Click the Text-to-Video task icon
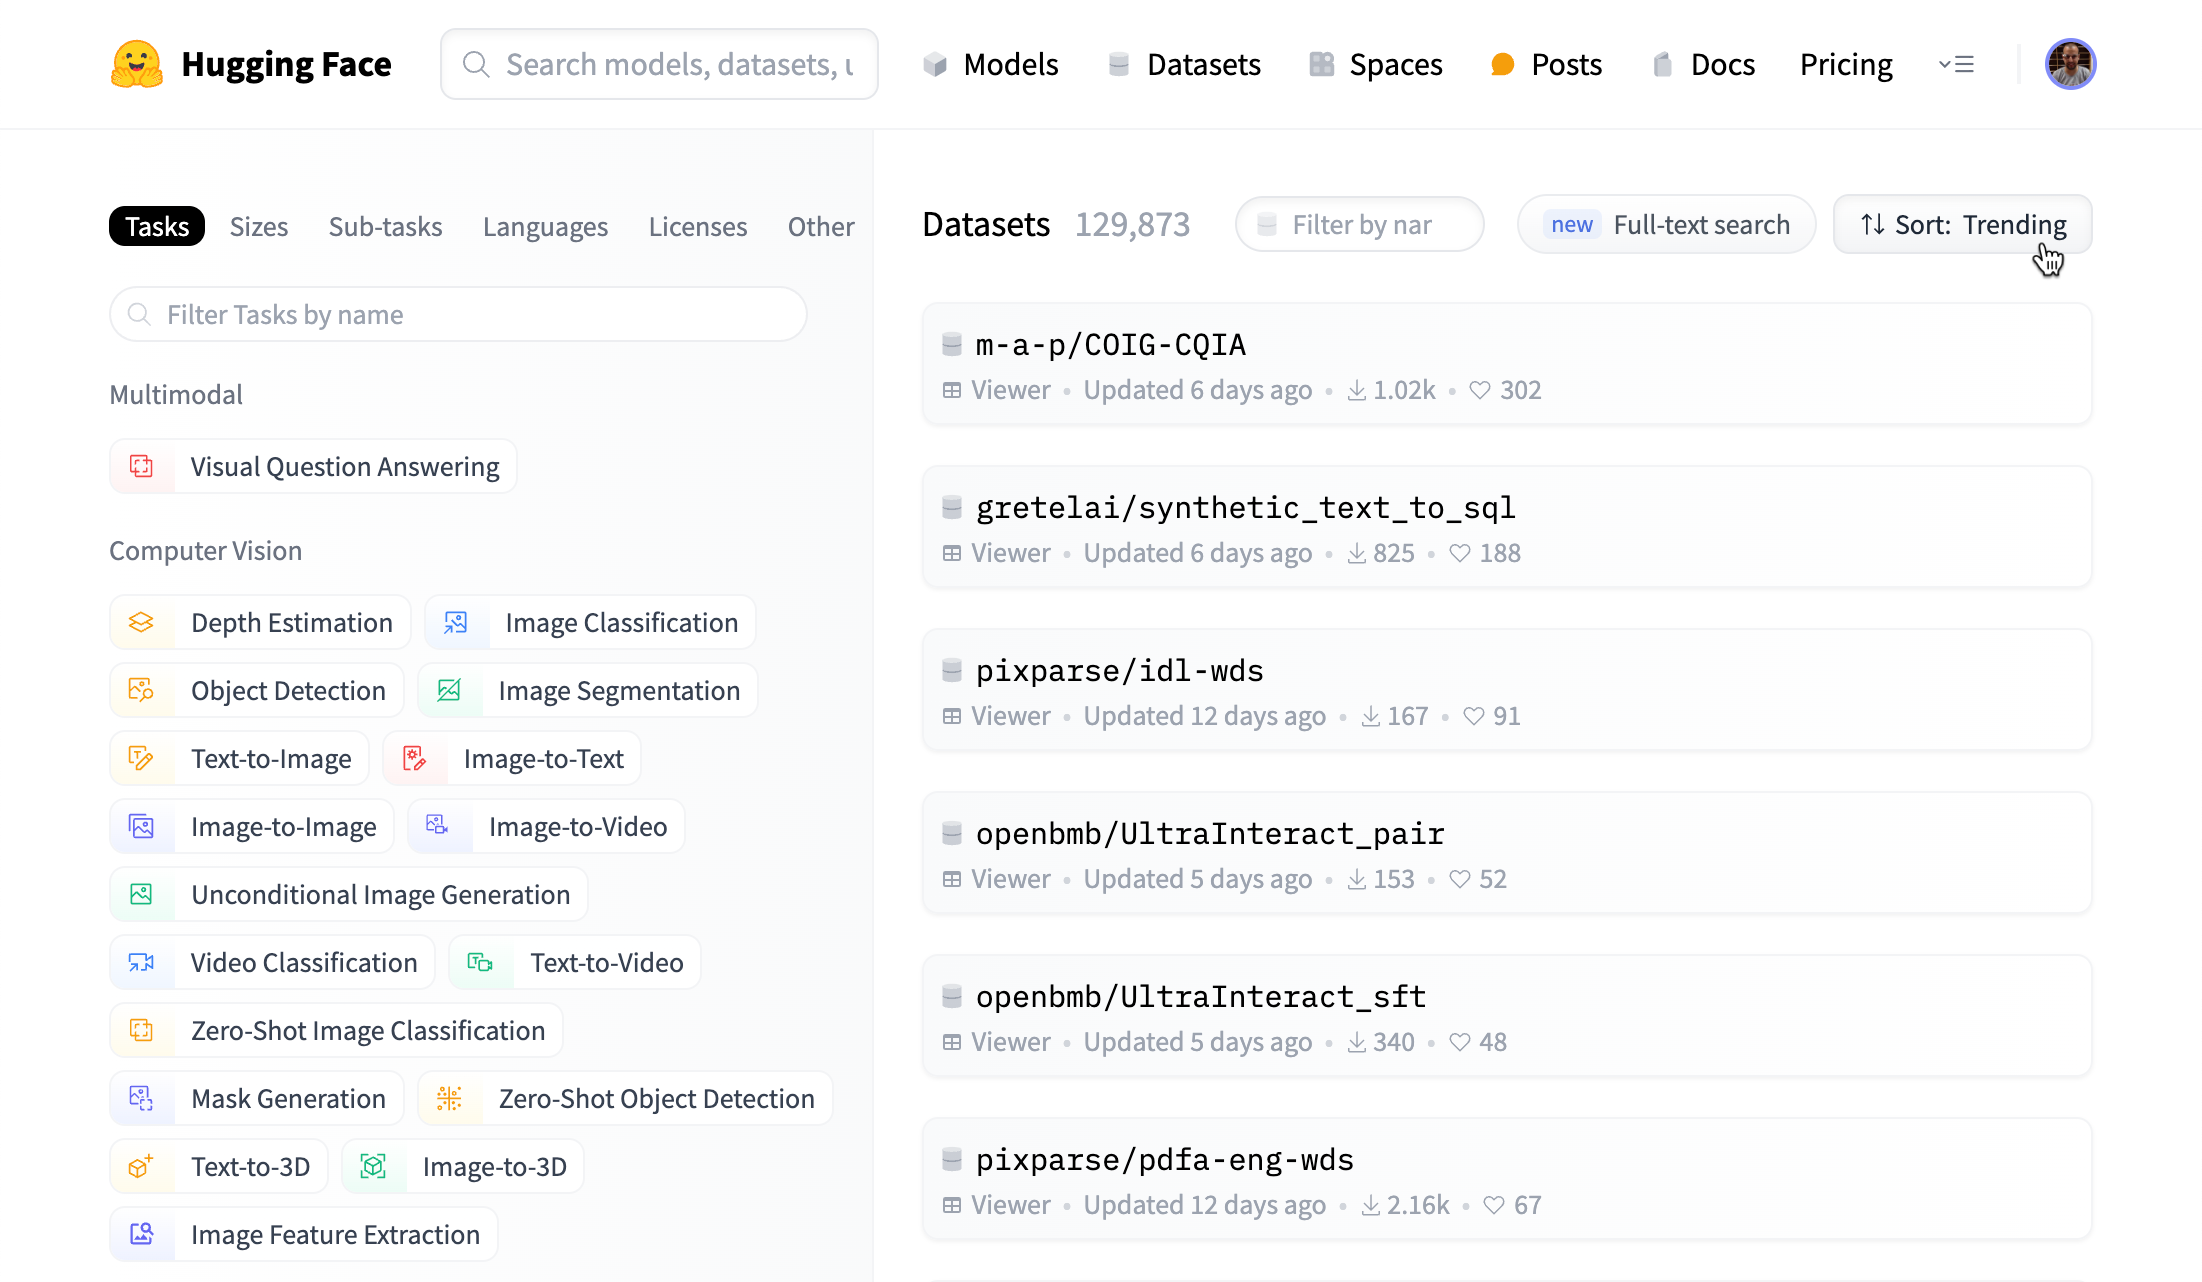The width and height of the screenshot is (2202, 1282). point(480,962)
